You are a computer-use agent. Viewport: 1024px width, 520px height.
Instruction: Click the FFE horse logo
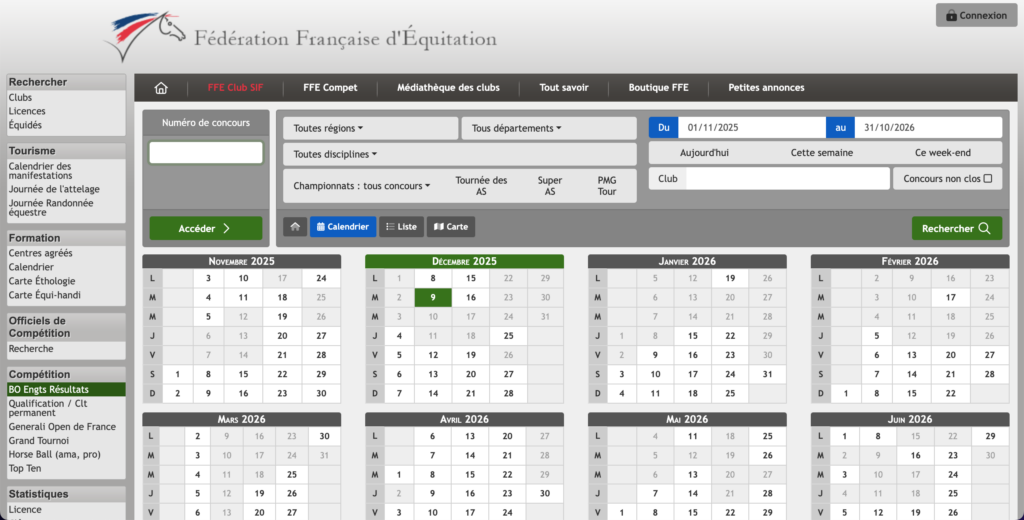pos(145,37)
